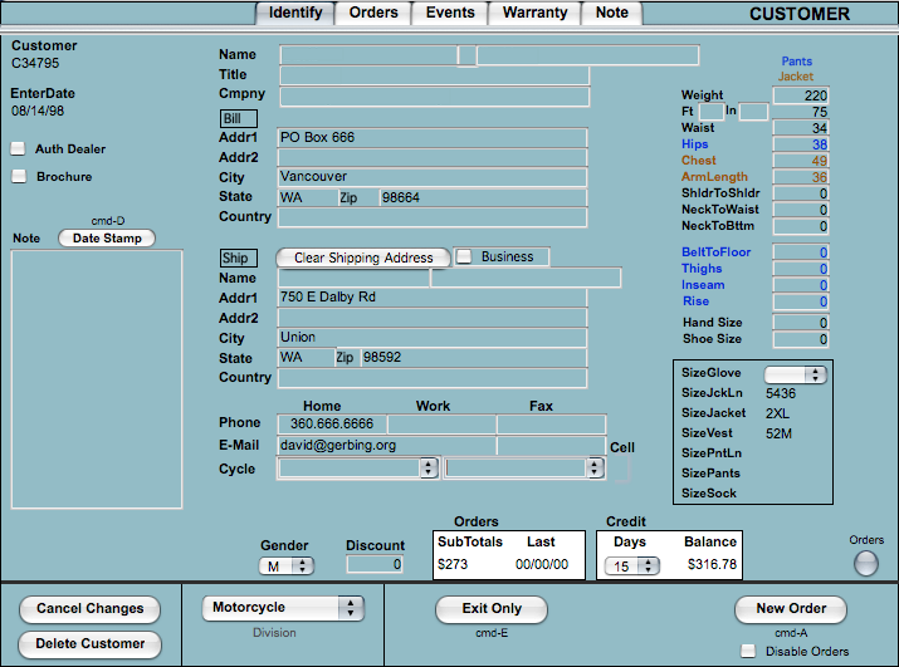Open the Motorcycle division dropdown
The height and width of the screenshot is (668, 900).
tap(283, 608)
